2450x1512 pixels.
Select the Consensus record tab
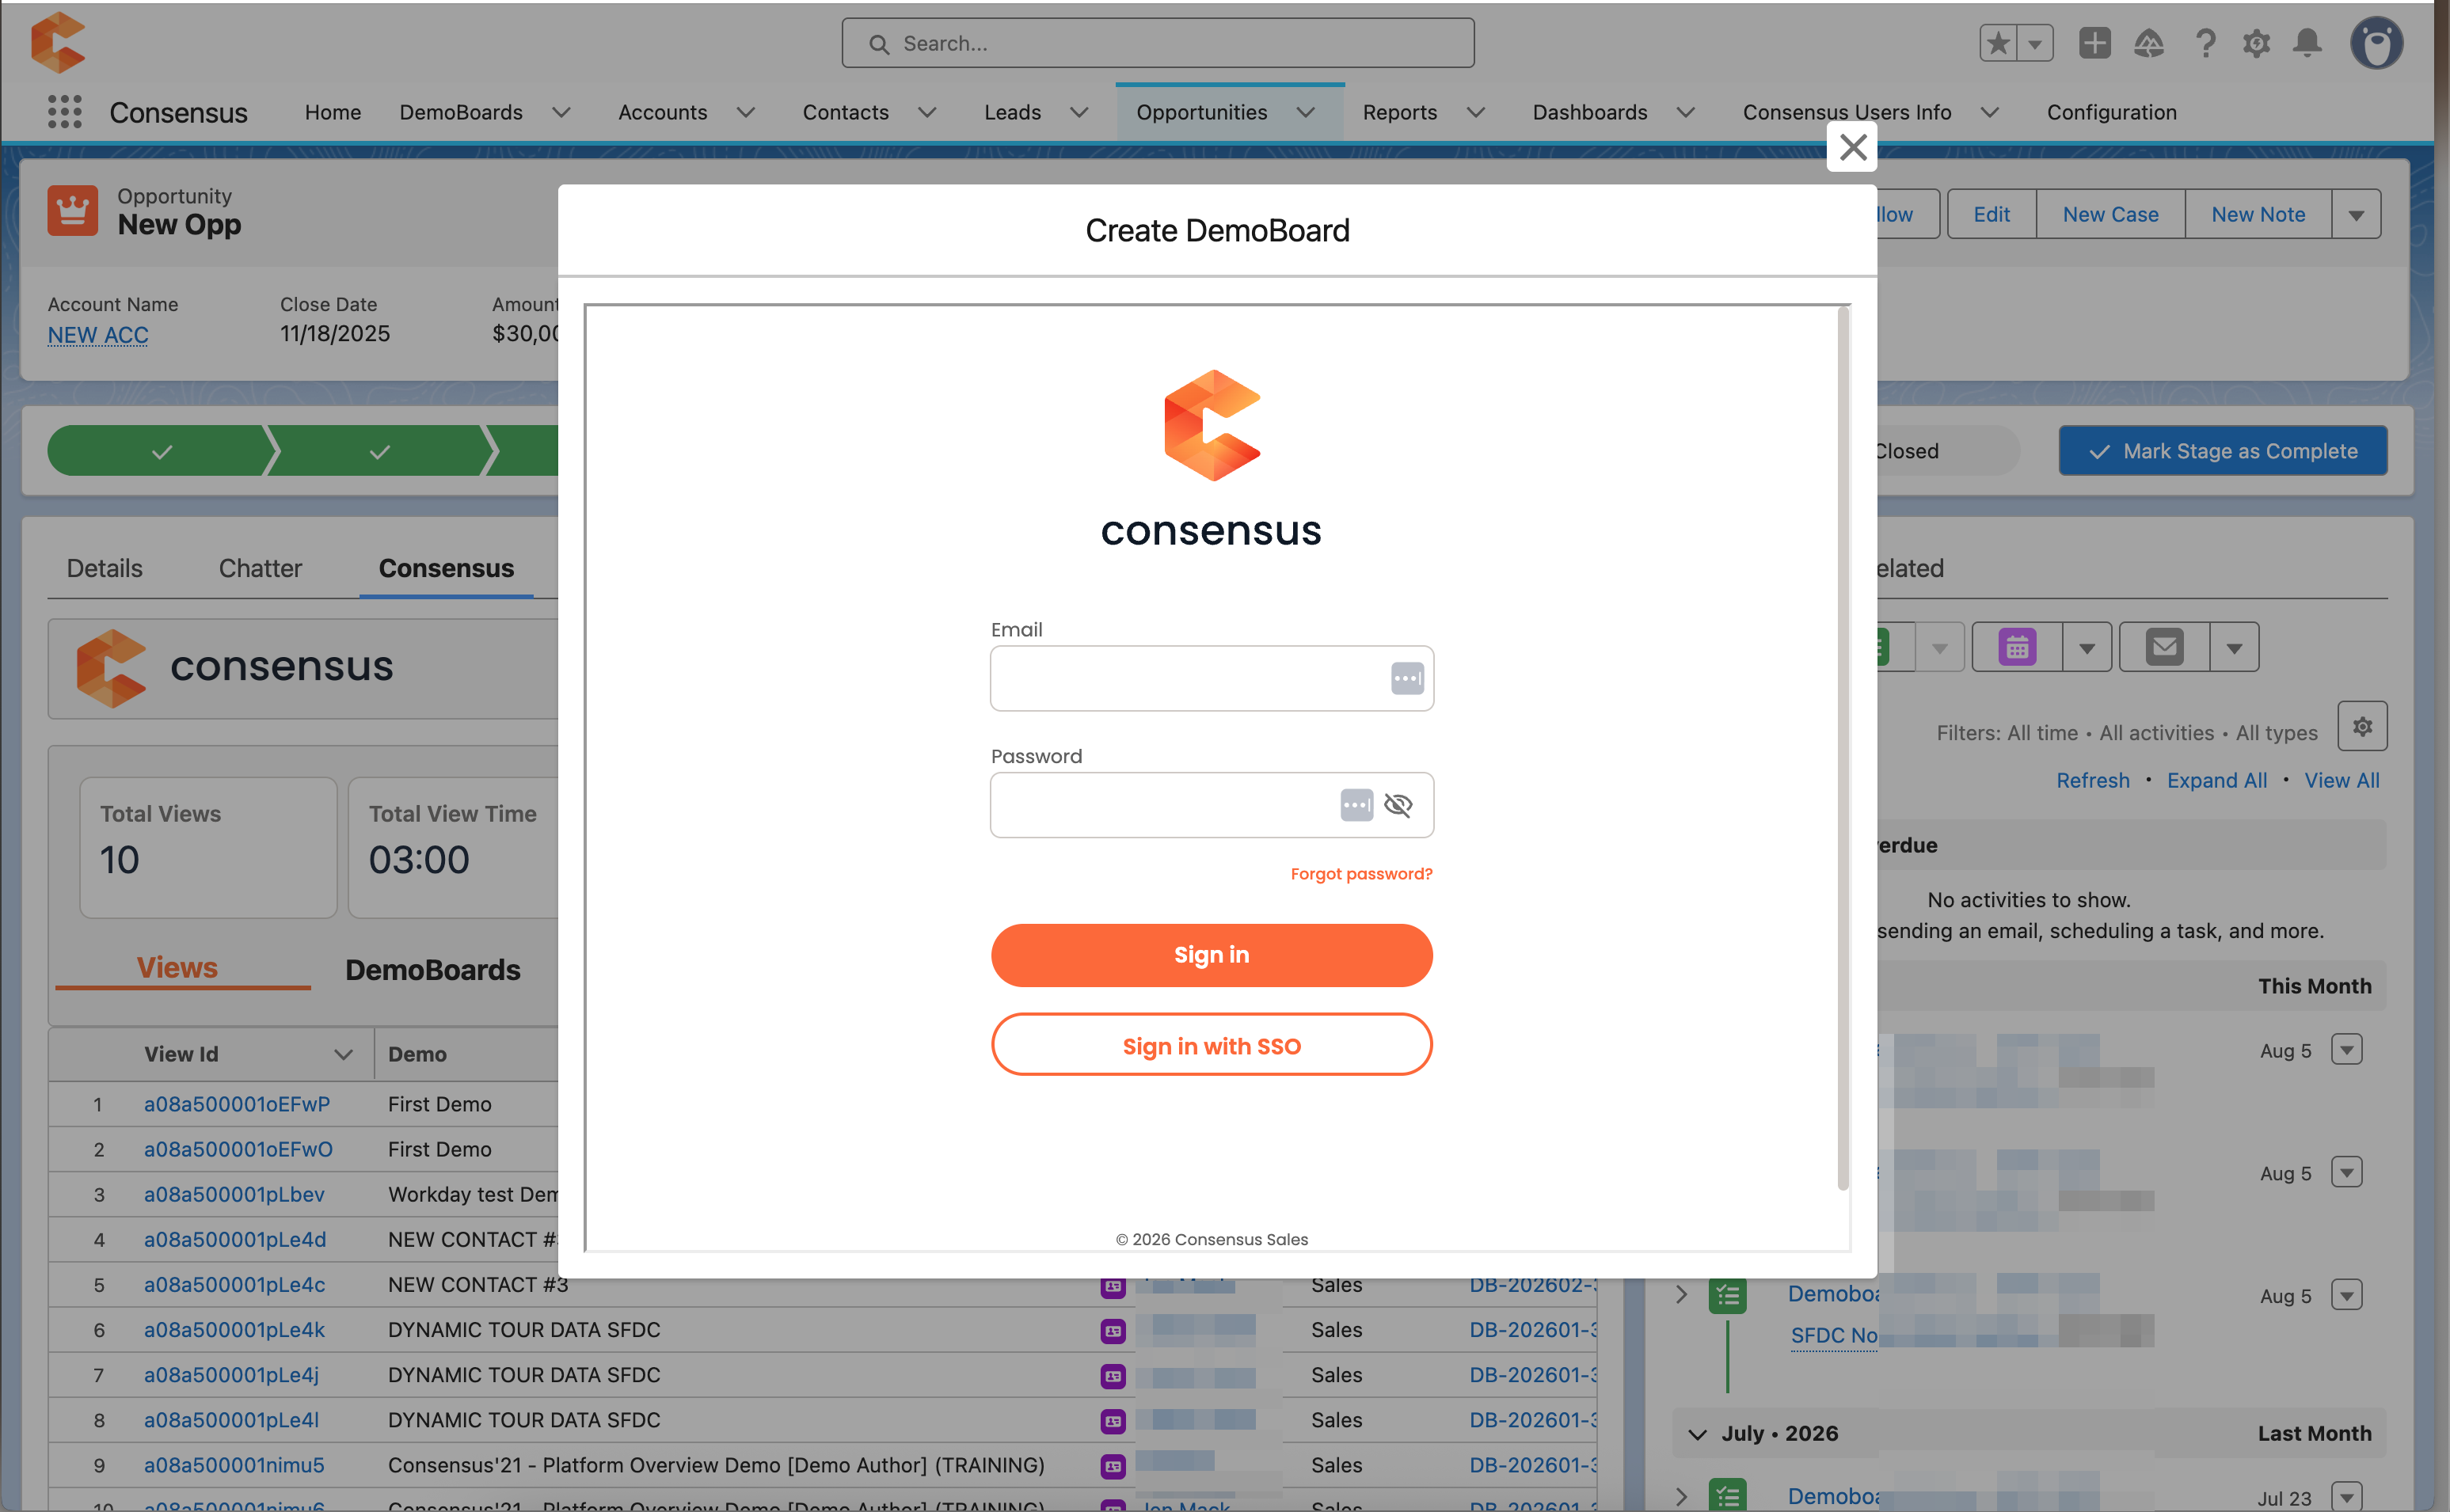pos(446,568)
